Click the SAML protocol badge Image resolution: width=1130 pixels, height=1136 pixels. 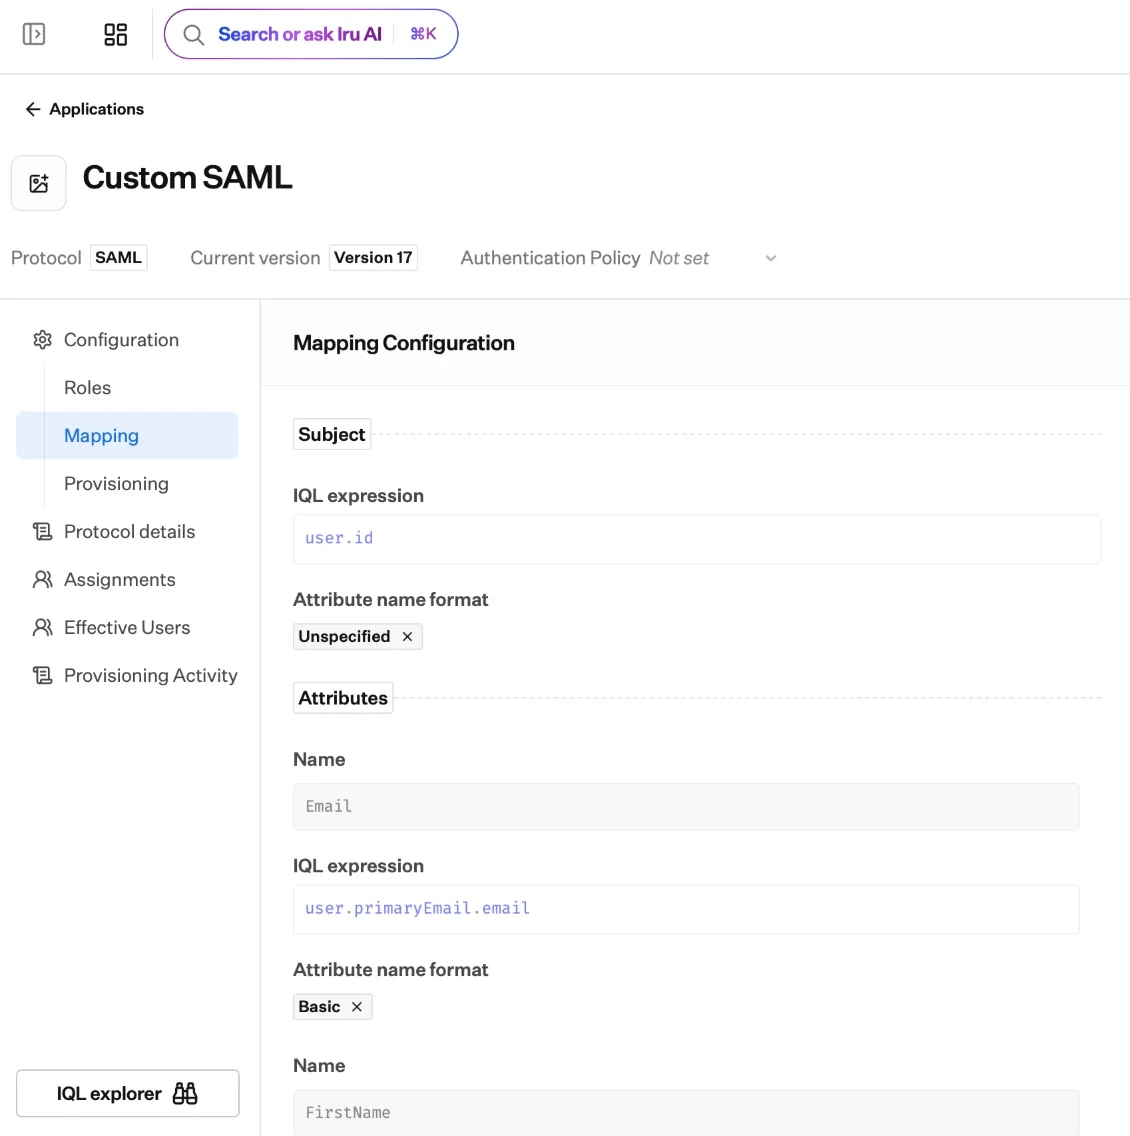[x=119, y=258]
